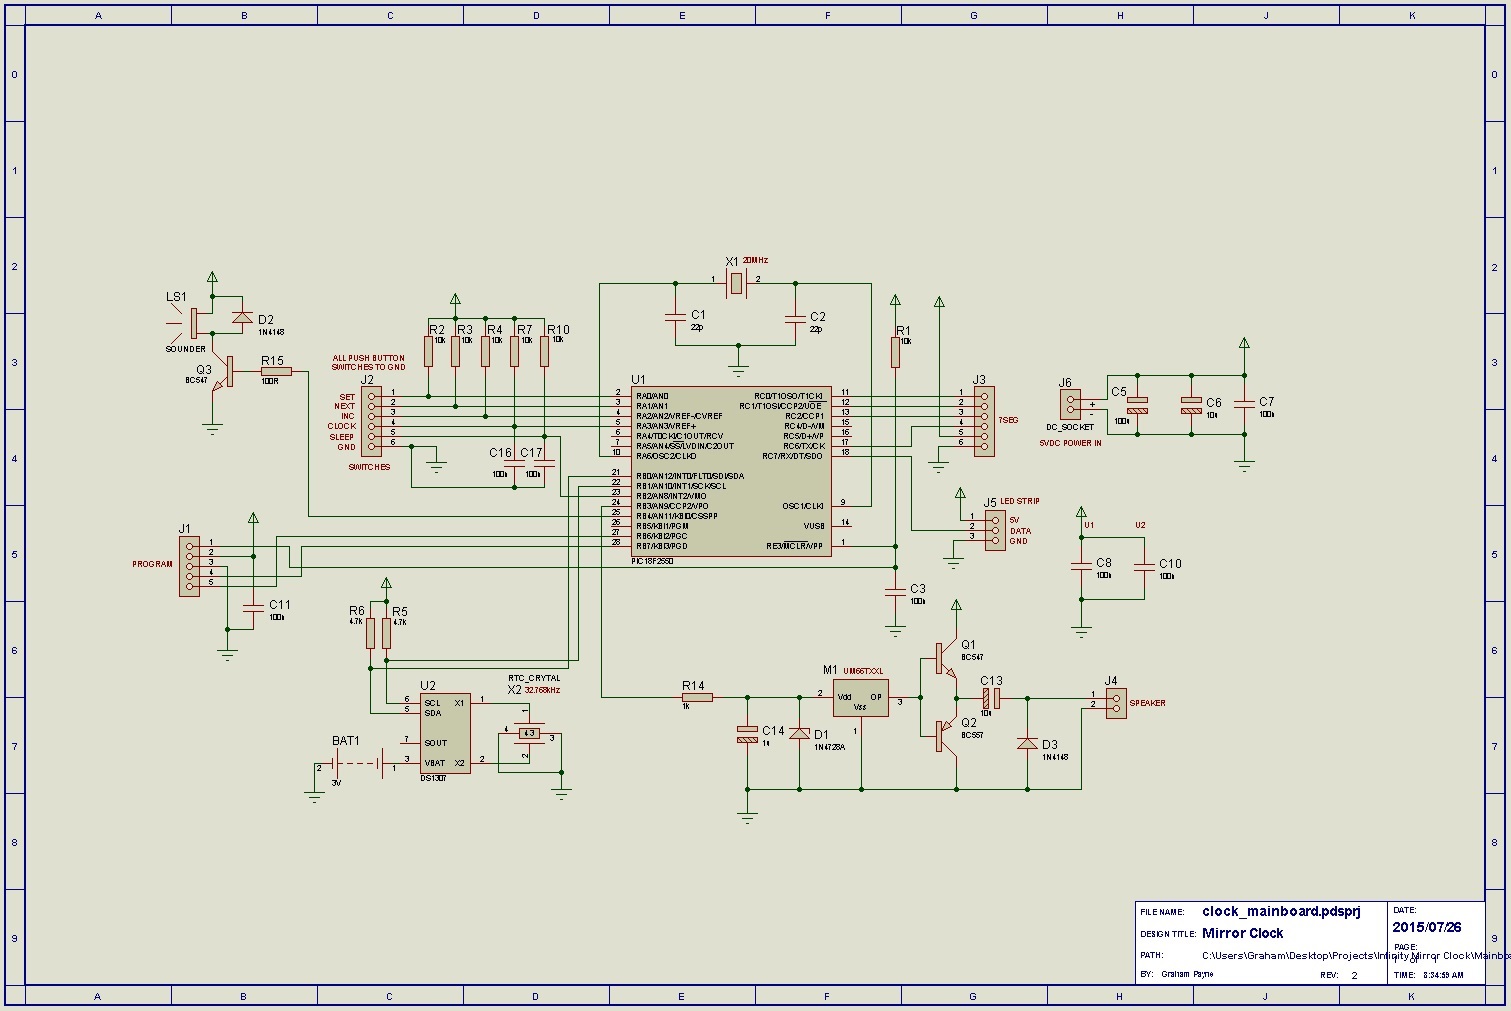Select resistor R14 1k
This screenshot has width=1511, height=1011.
(x=697, y=697)
